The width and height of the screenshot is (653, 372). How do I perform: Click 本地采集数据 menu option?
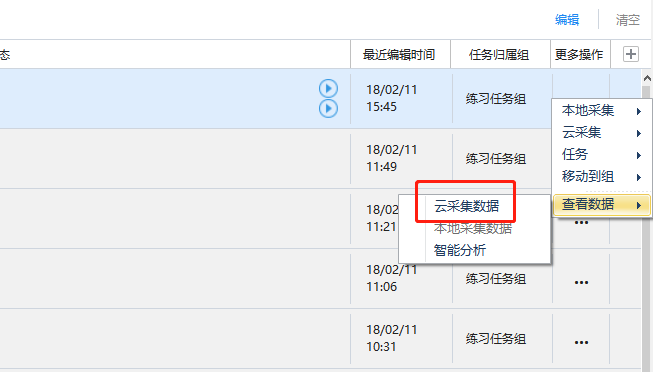(473, 228)
